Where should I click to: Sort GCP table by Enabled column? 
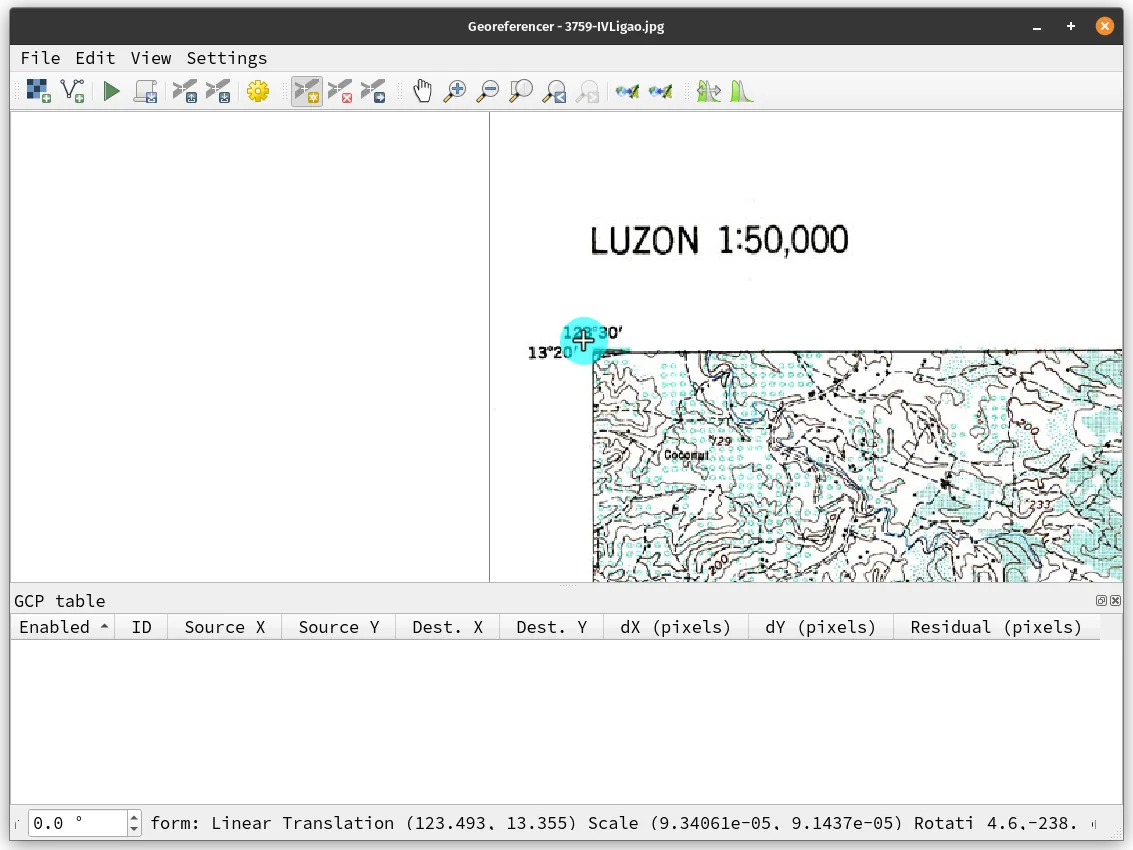55,627
